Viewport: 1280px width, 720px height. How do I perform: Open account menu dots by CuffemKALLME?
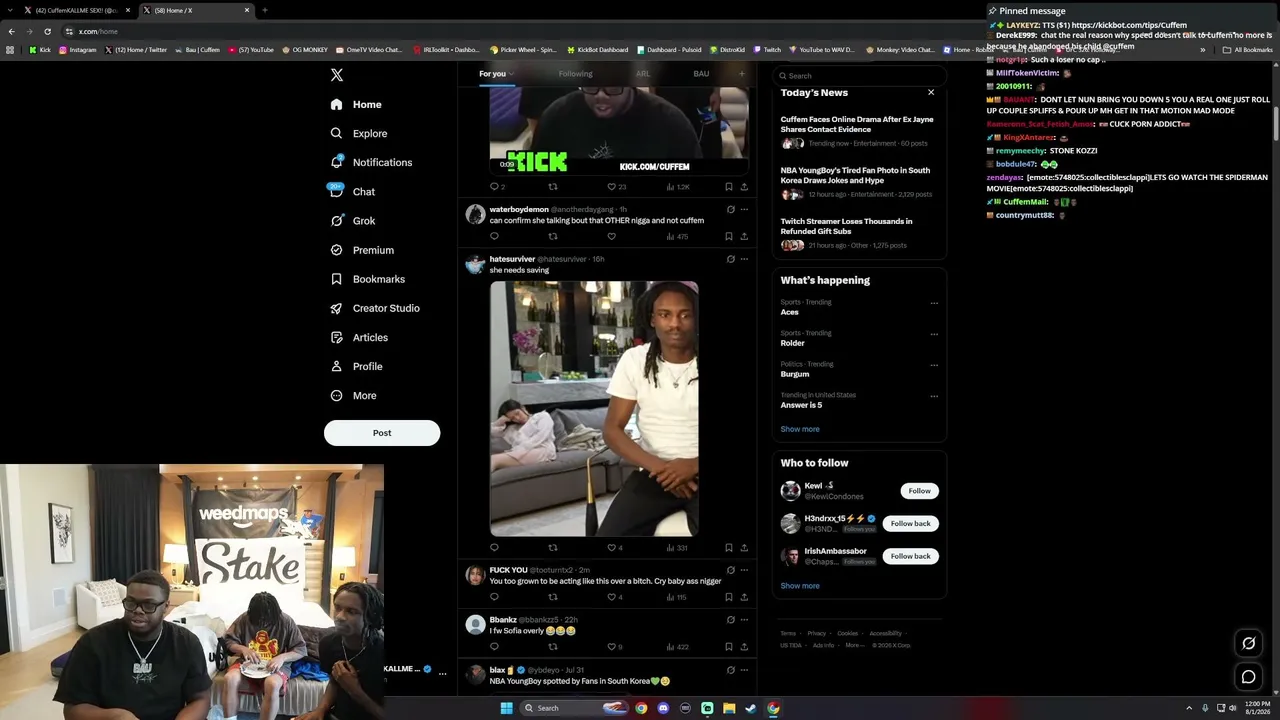click(x=442, y=674)
